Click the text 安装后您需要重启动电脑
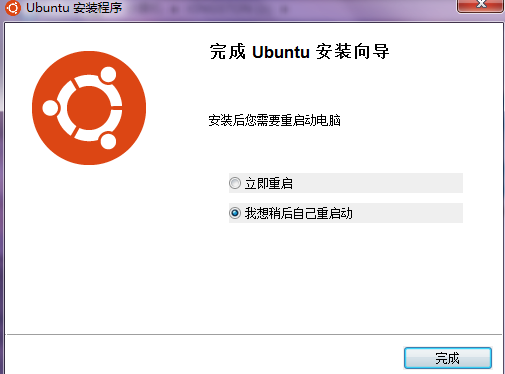The image size is (505, 374). click(x=274, y=120)
